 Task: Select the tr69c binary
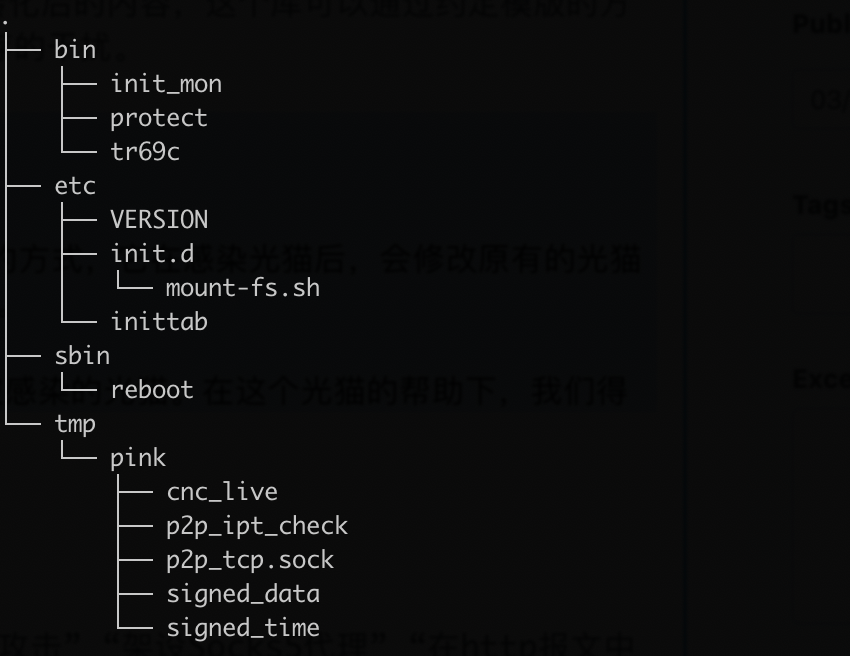pyautogui.click(x=145, y=152)
